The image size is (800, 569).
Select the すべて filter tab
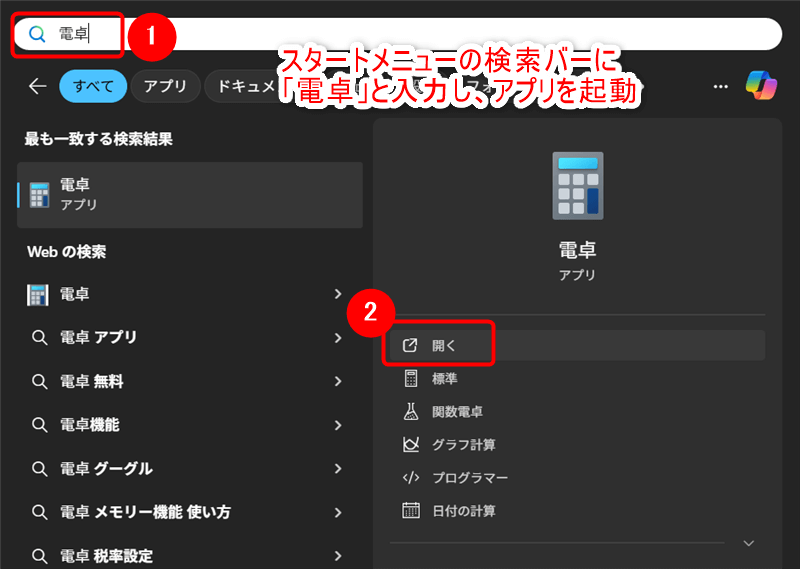pos(93,86)
